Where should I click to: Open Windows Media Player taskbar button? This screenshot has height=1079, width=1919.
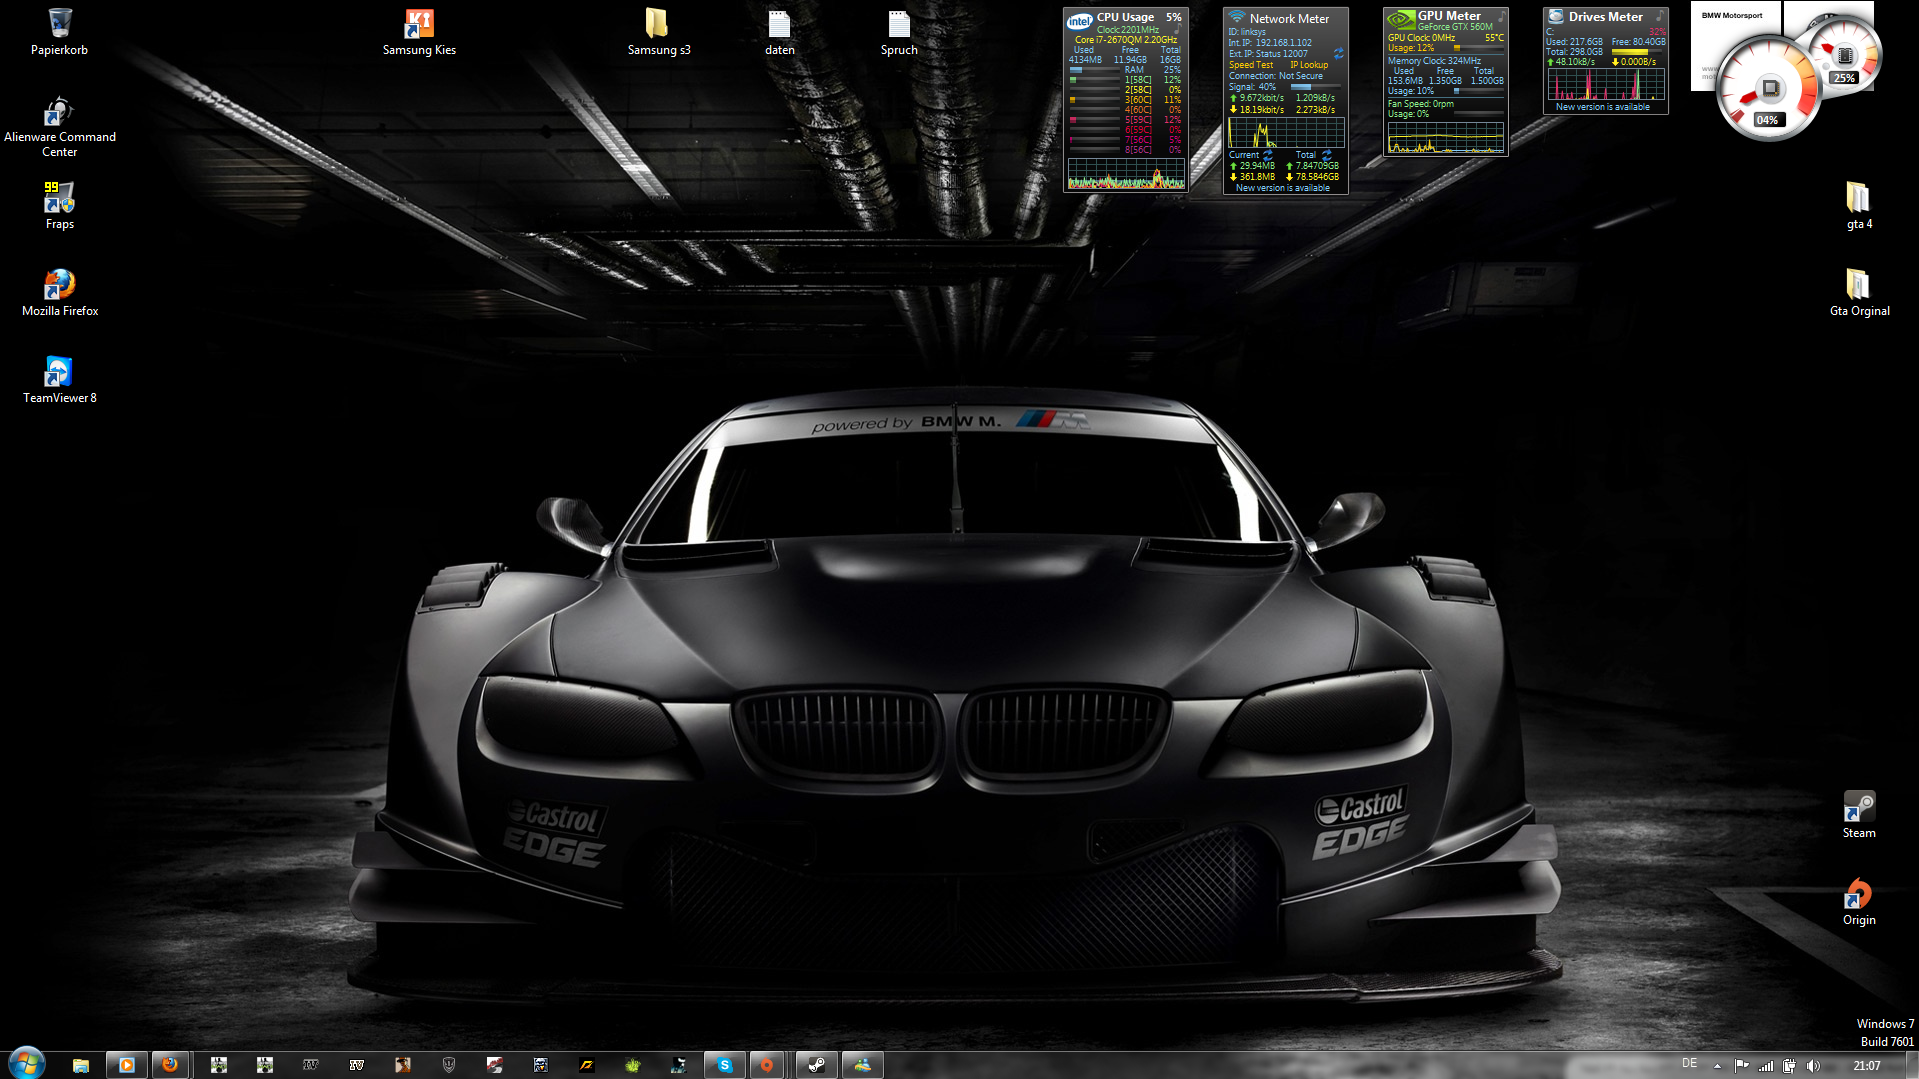coord(127,1065)
